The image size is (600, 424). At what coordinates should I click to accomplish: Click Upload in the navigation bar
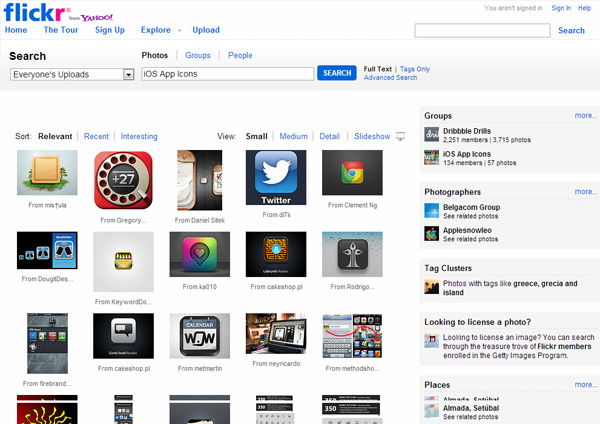206,30
